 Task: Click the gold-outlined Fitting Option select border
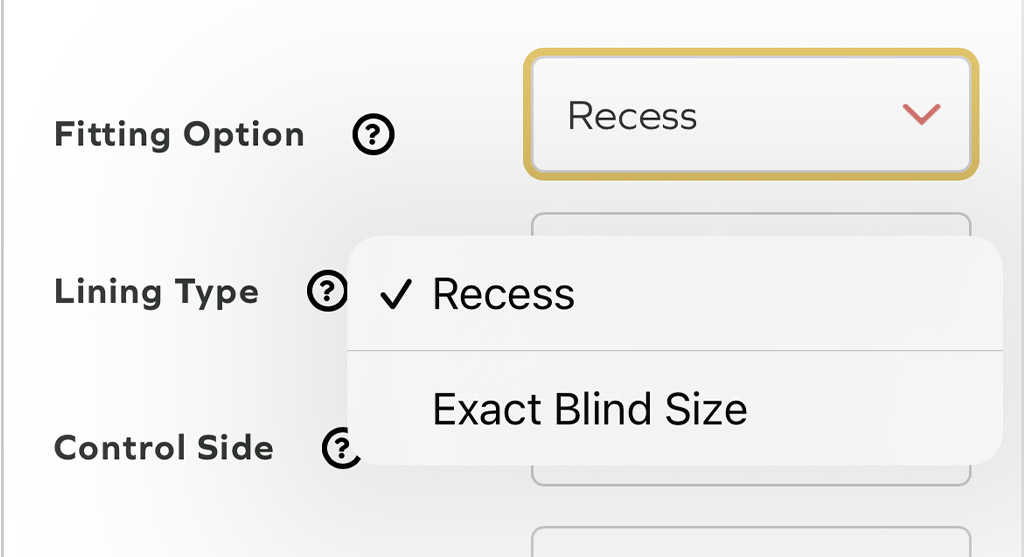point(750,52)
